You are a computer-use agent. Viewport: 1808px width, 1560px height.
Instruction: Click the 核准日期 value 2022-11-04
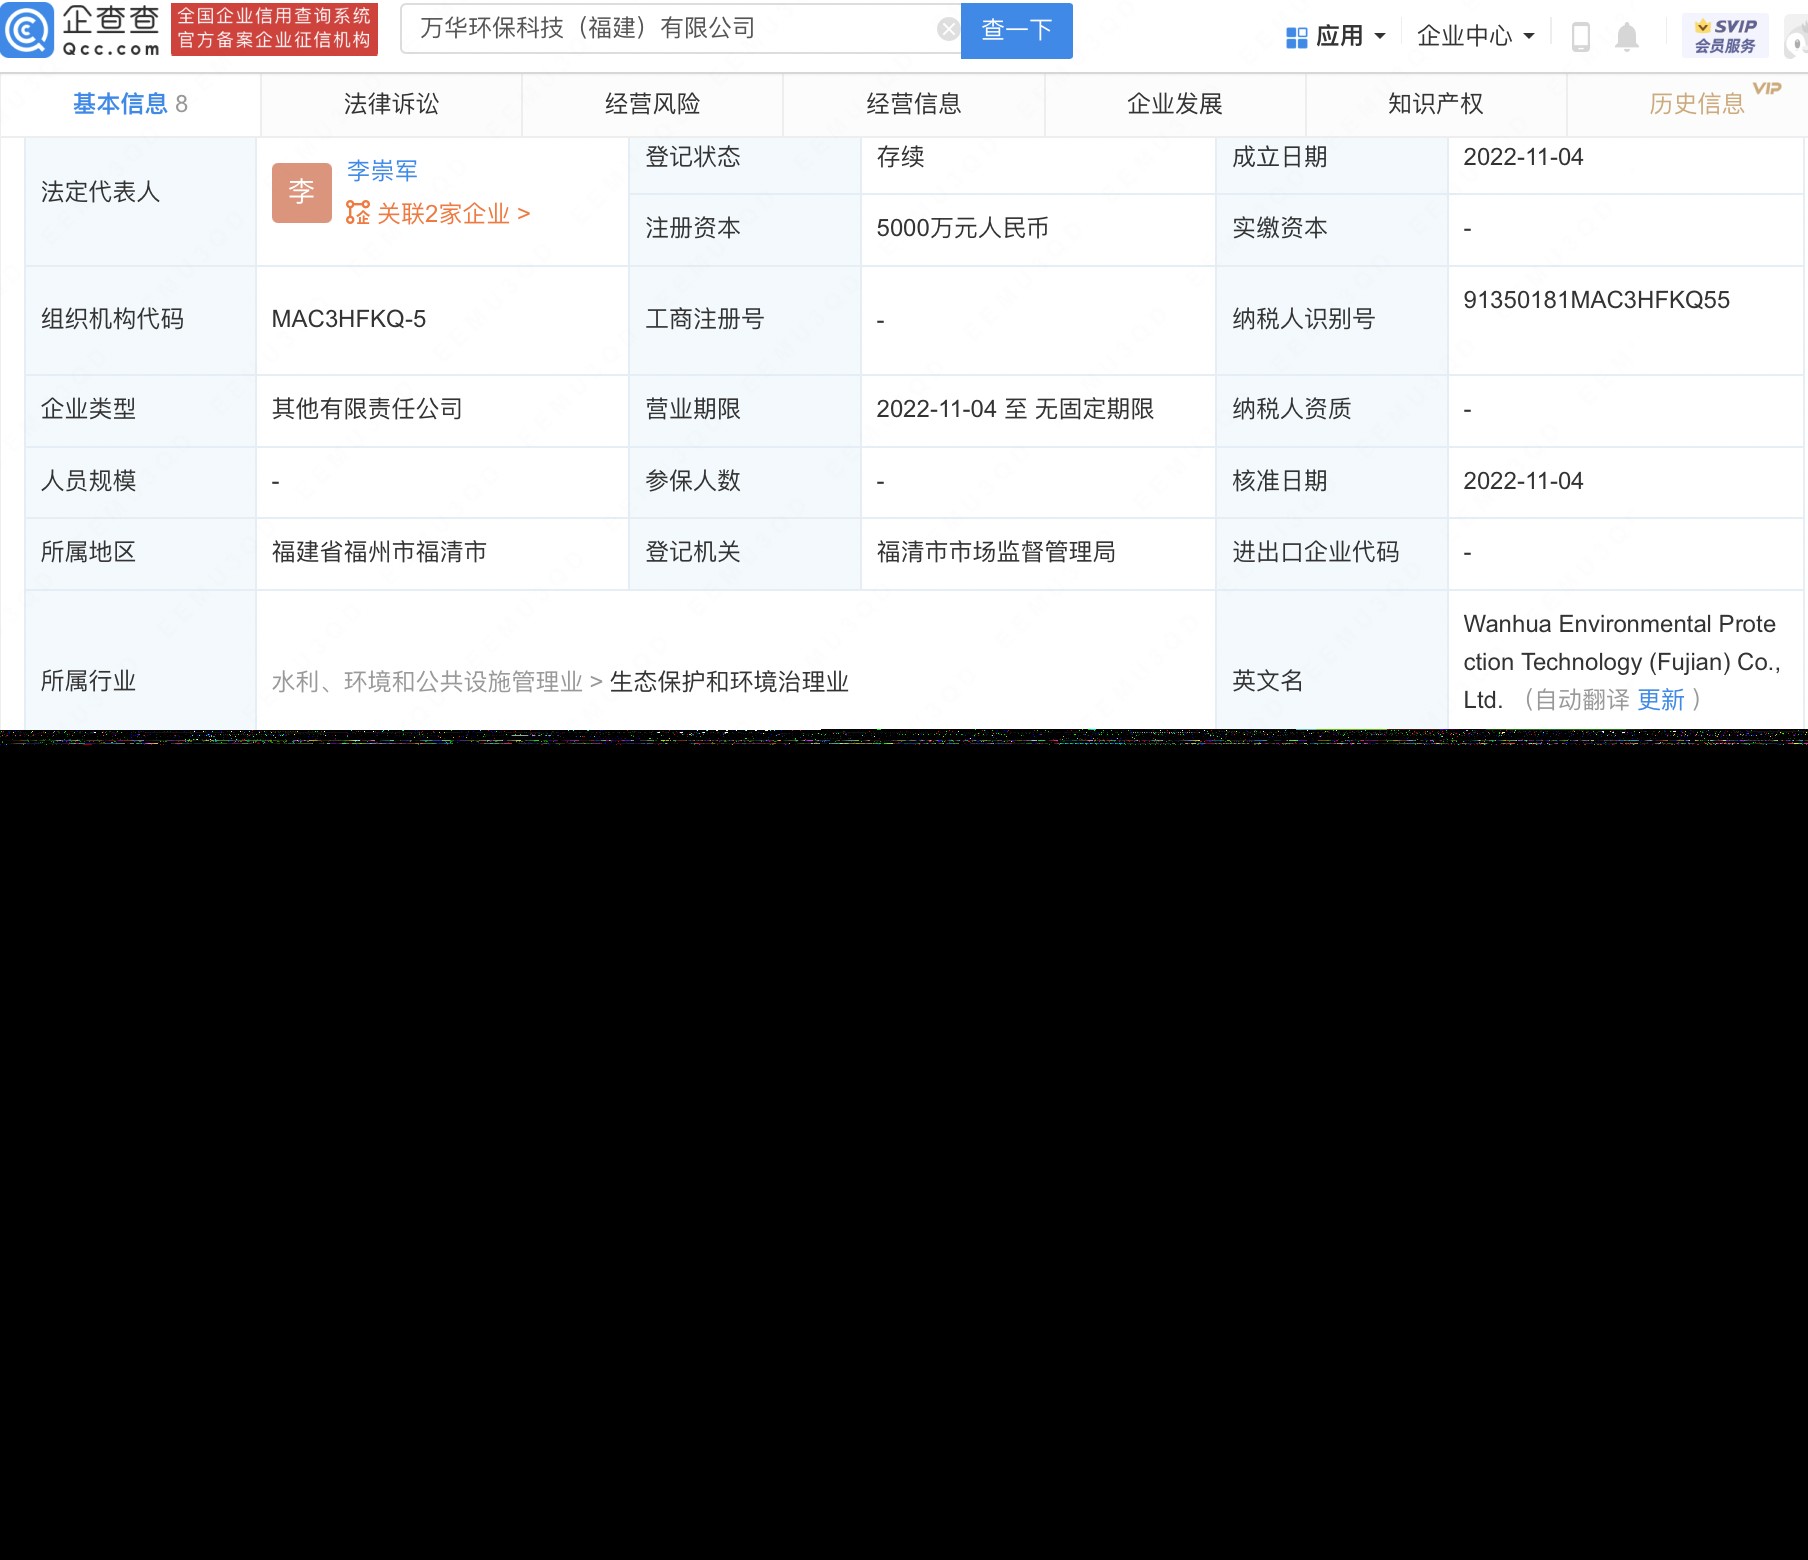pyautogui.click(x=1523, y=481)
